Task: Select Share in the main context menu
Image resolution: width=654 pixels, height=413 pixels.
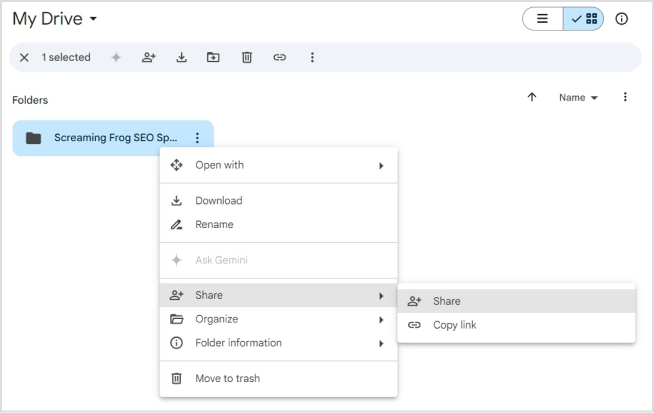Action: pos(278,295)
